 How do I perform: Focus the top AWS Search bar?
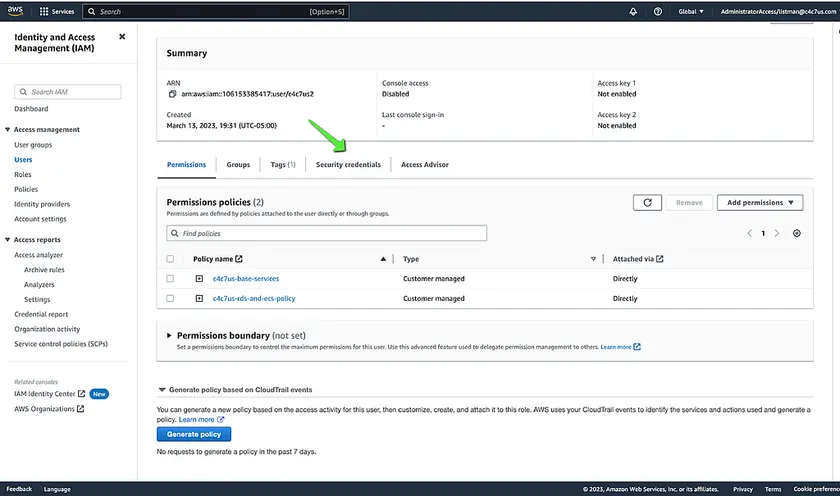pyautogui.click(x=216, y=11)
